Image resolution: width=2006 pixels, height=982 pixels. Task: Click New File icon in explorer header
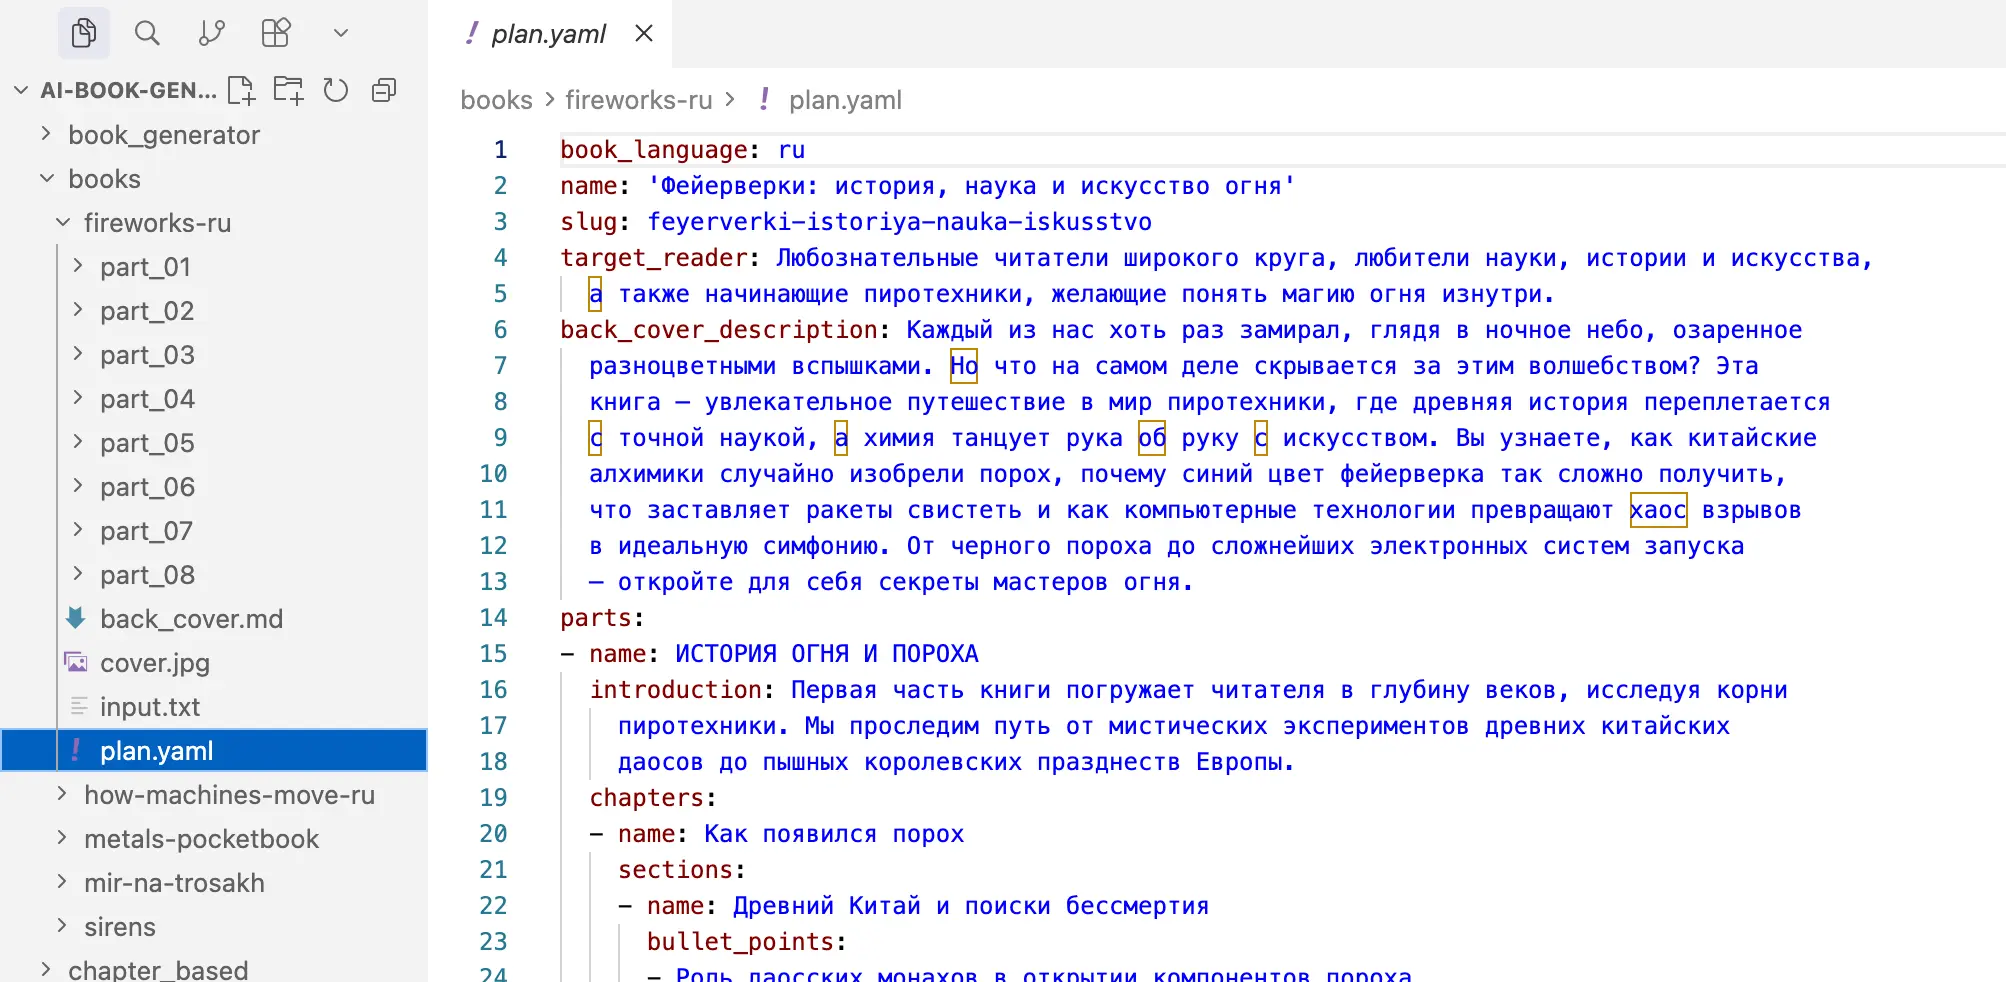click(241, 90)
